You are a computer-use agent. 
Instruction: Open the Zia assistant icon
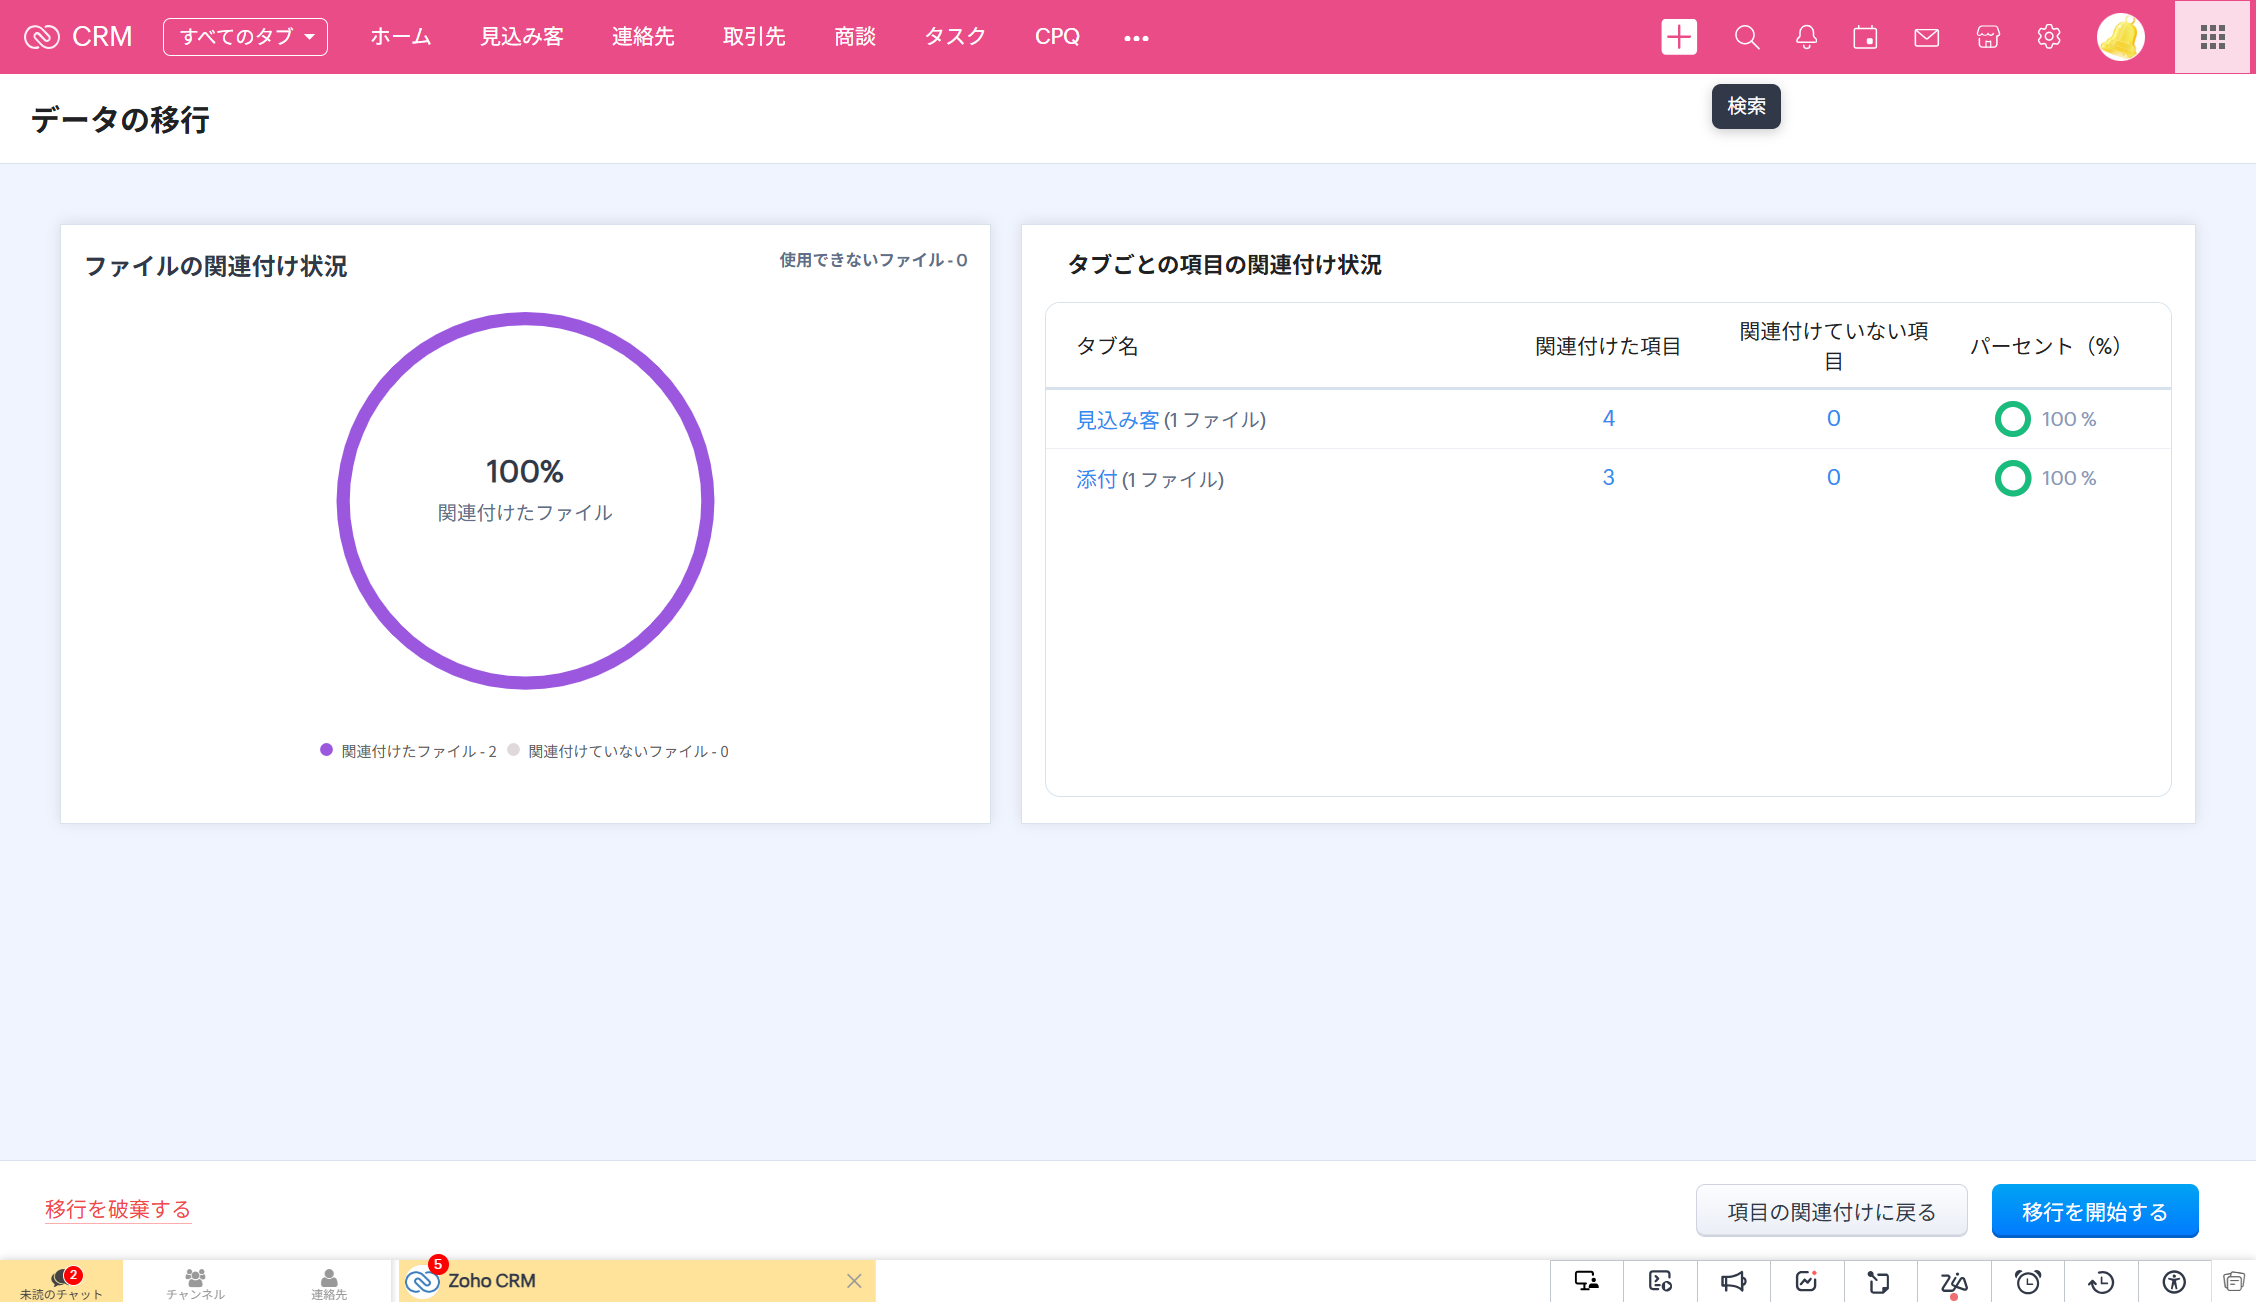[1953, 1282]
